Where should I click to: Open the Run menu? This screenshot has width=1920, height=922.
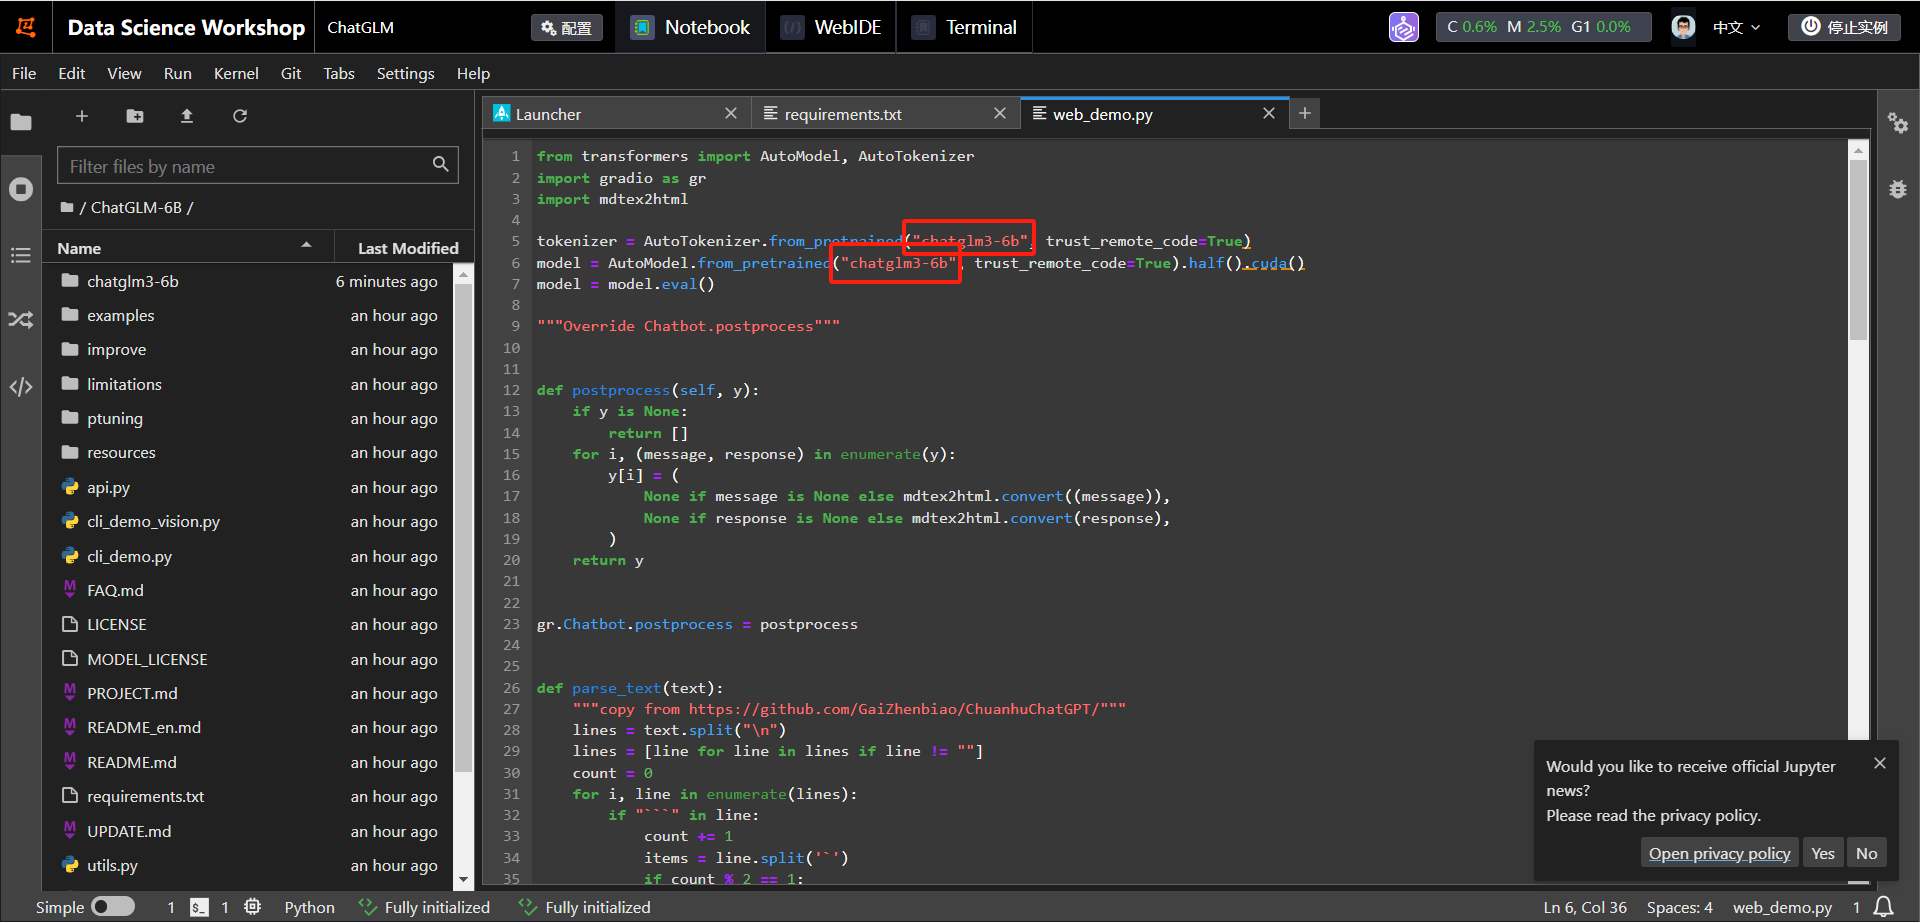click(x=178, y=73)
